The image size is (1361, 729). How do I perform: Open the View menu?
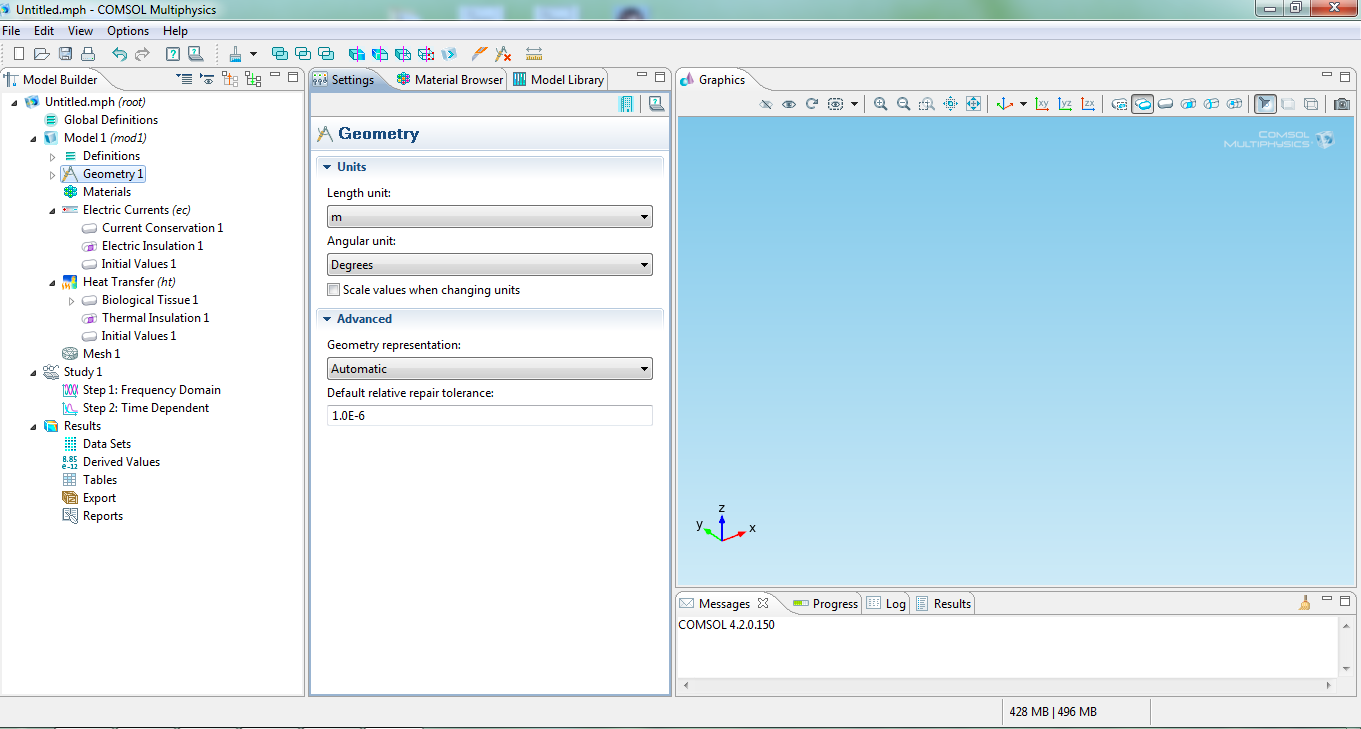click(81, 31)
